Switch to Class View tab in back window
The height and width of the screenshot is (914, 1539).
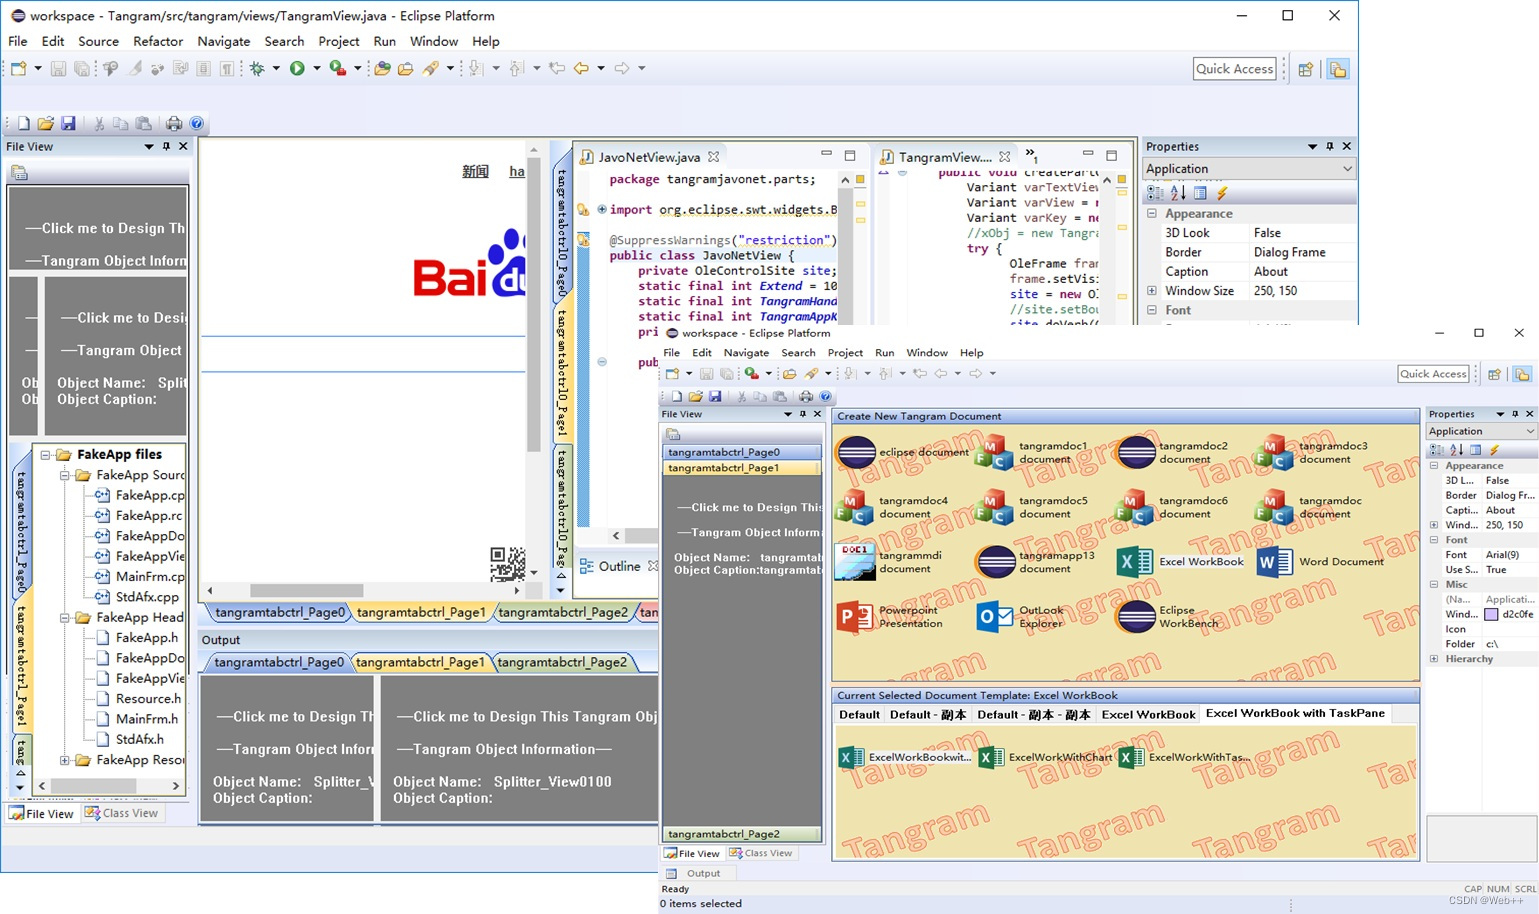(122, 813)
